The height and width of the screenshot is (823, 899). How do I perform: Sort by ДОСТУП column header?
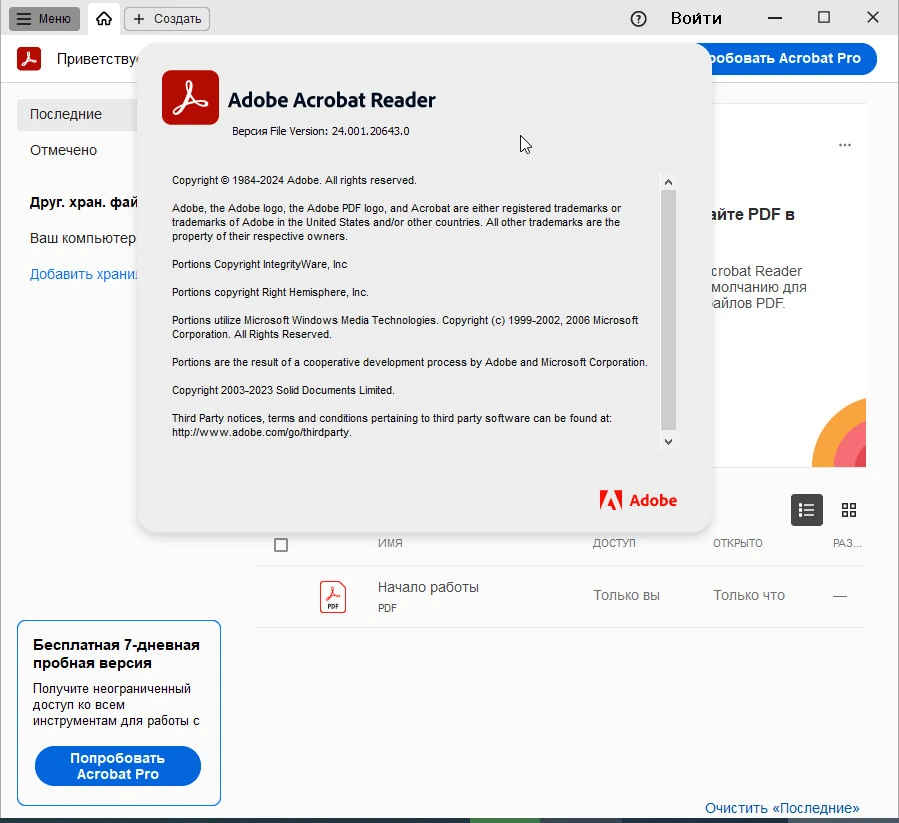tap(614, 543)
